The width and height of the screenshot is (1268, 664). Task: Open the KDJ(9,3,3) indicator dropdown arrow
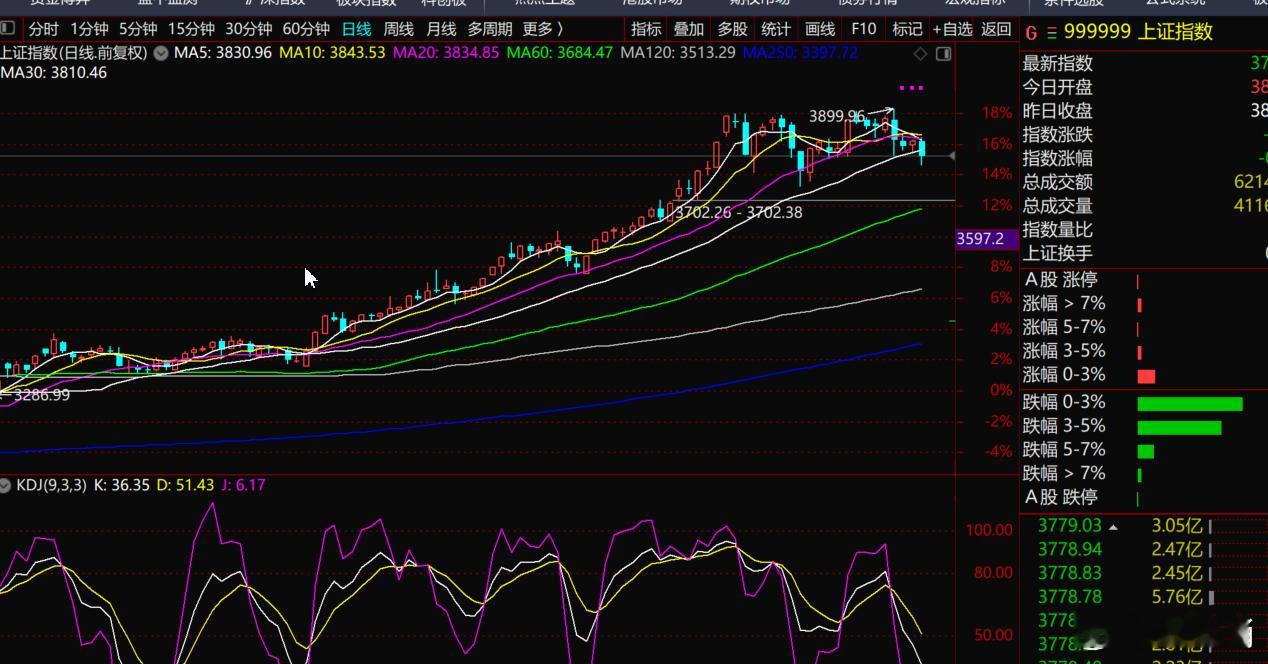point(7,485)
